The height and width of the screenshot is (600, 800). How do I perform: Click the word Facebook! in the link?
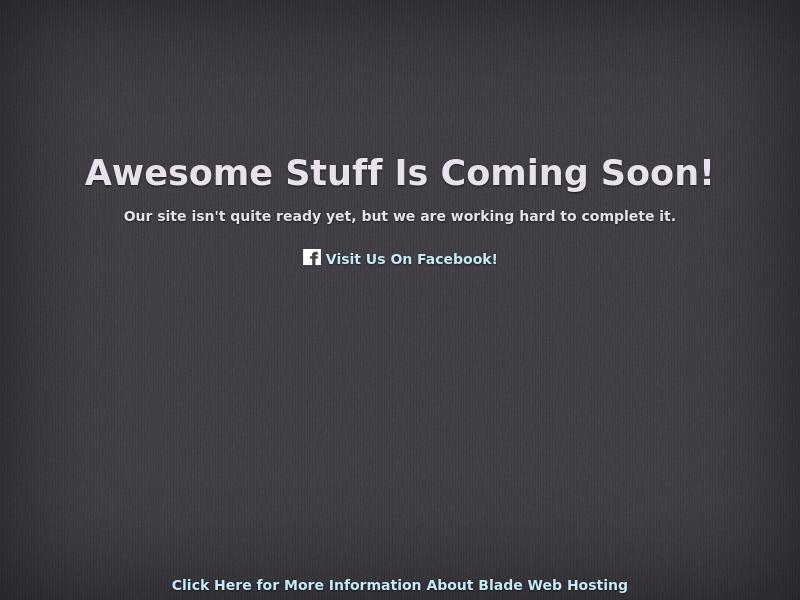point(457,259)
